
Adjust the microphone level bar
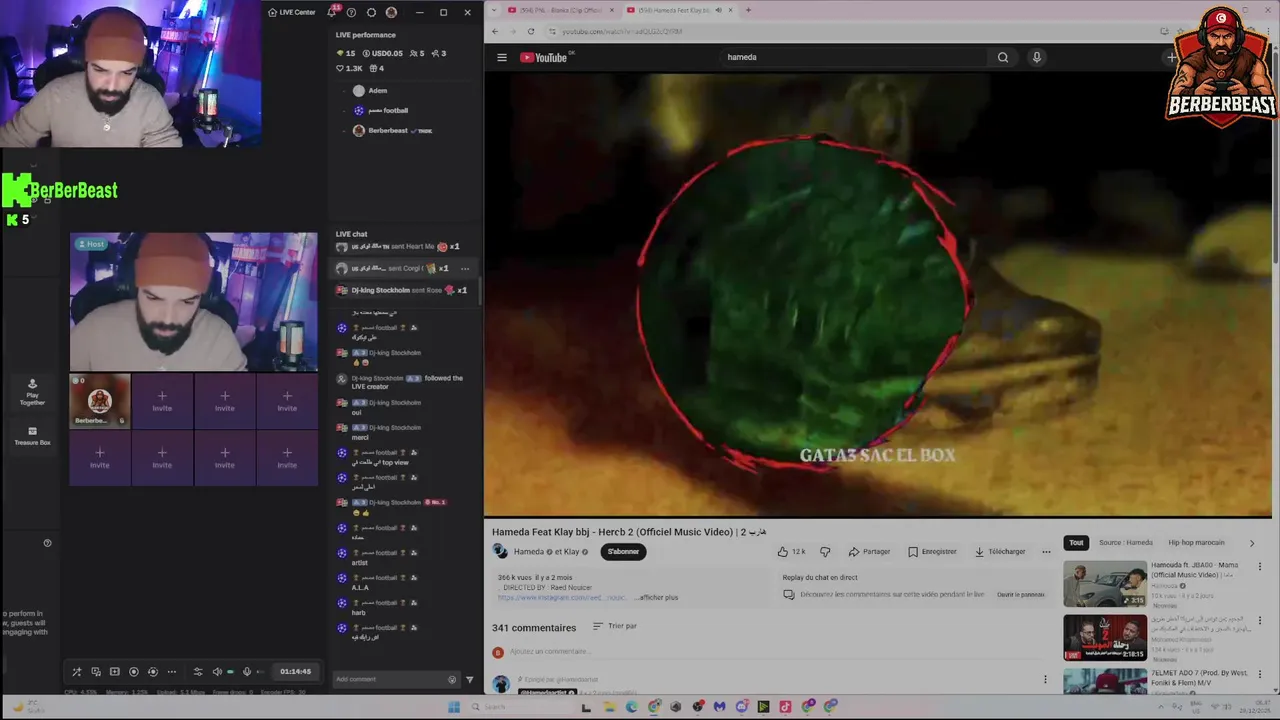pyautogui.click(x=260, y=672)
